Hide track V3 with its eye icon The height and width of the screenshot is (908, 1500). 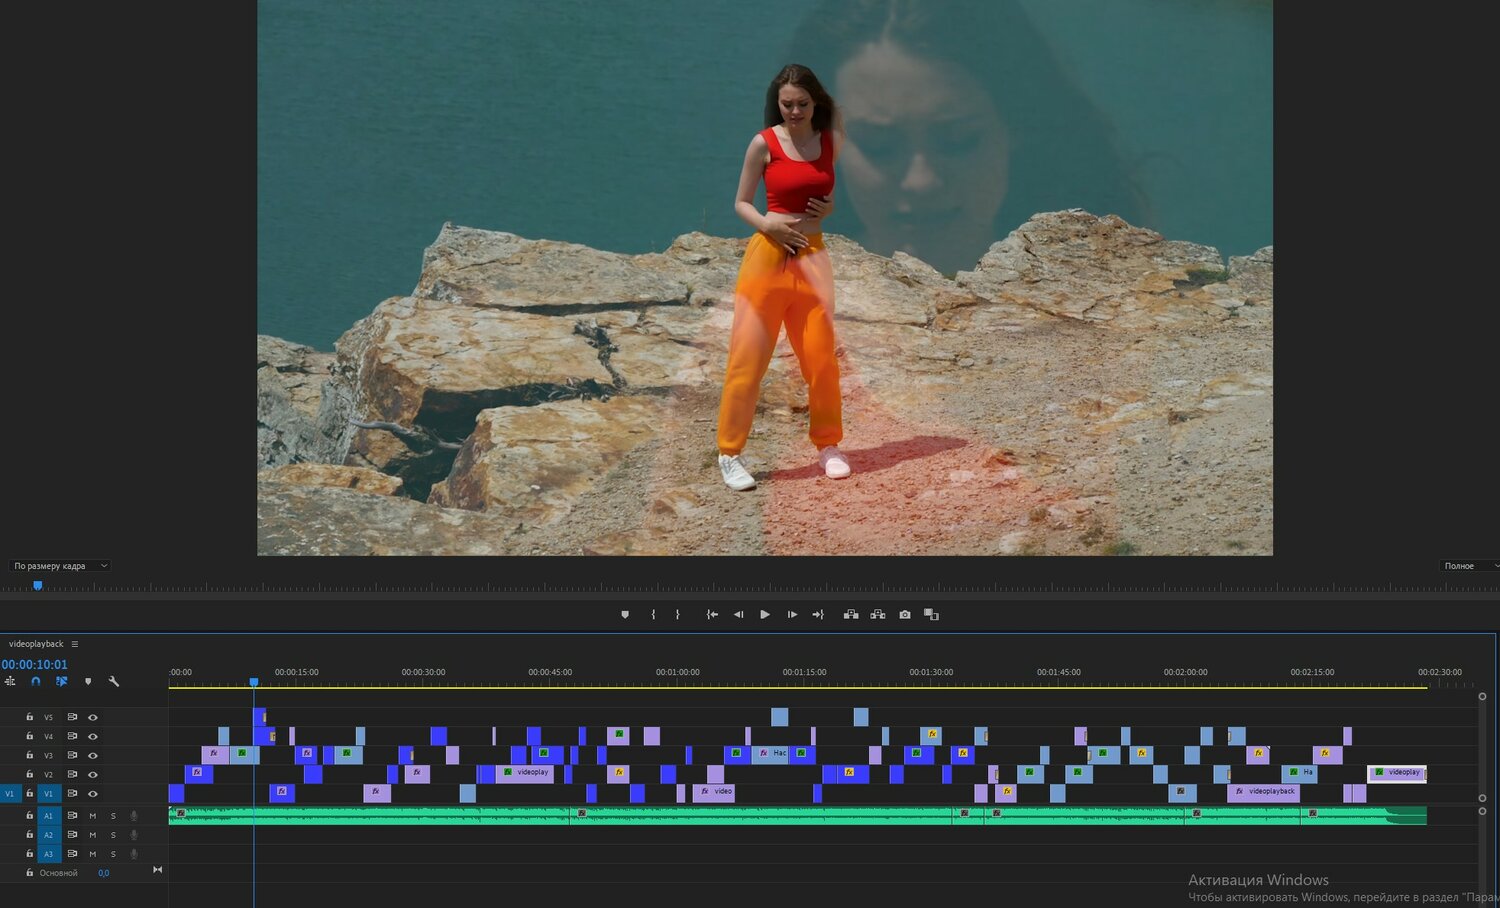coord(93,755)
